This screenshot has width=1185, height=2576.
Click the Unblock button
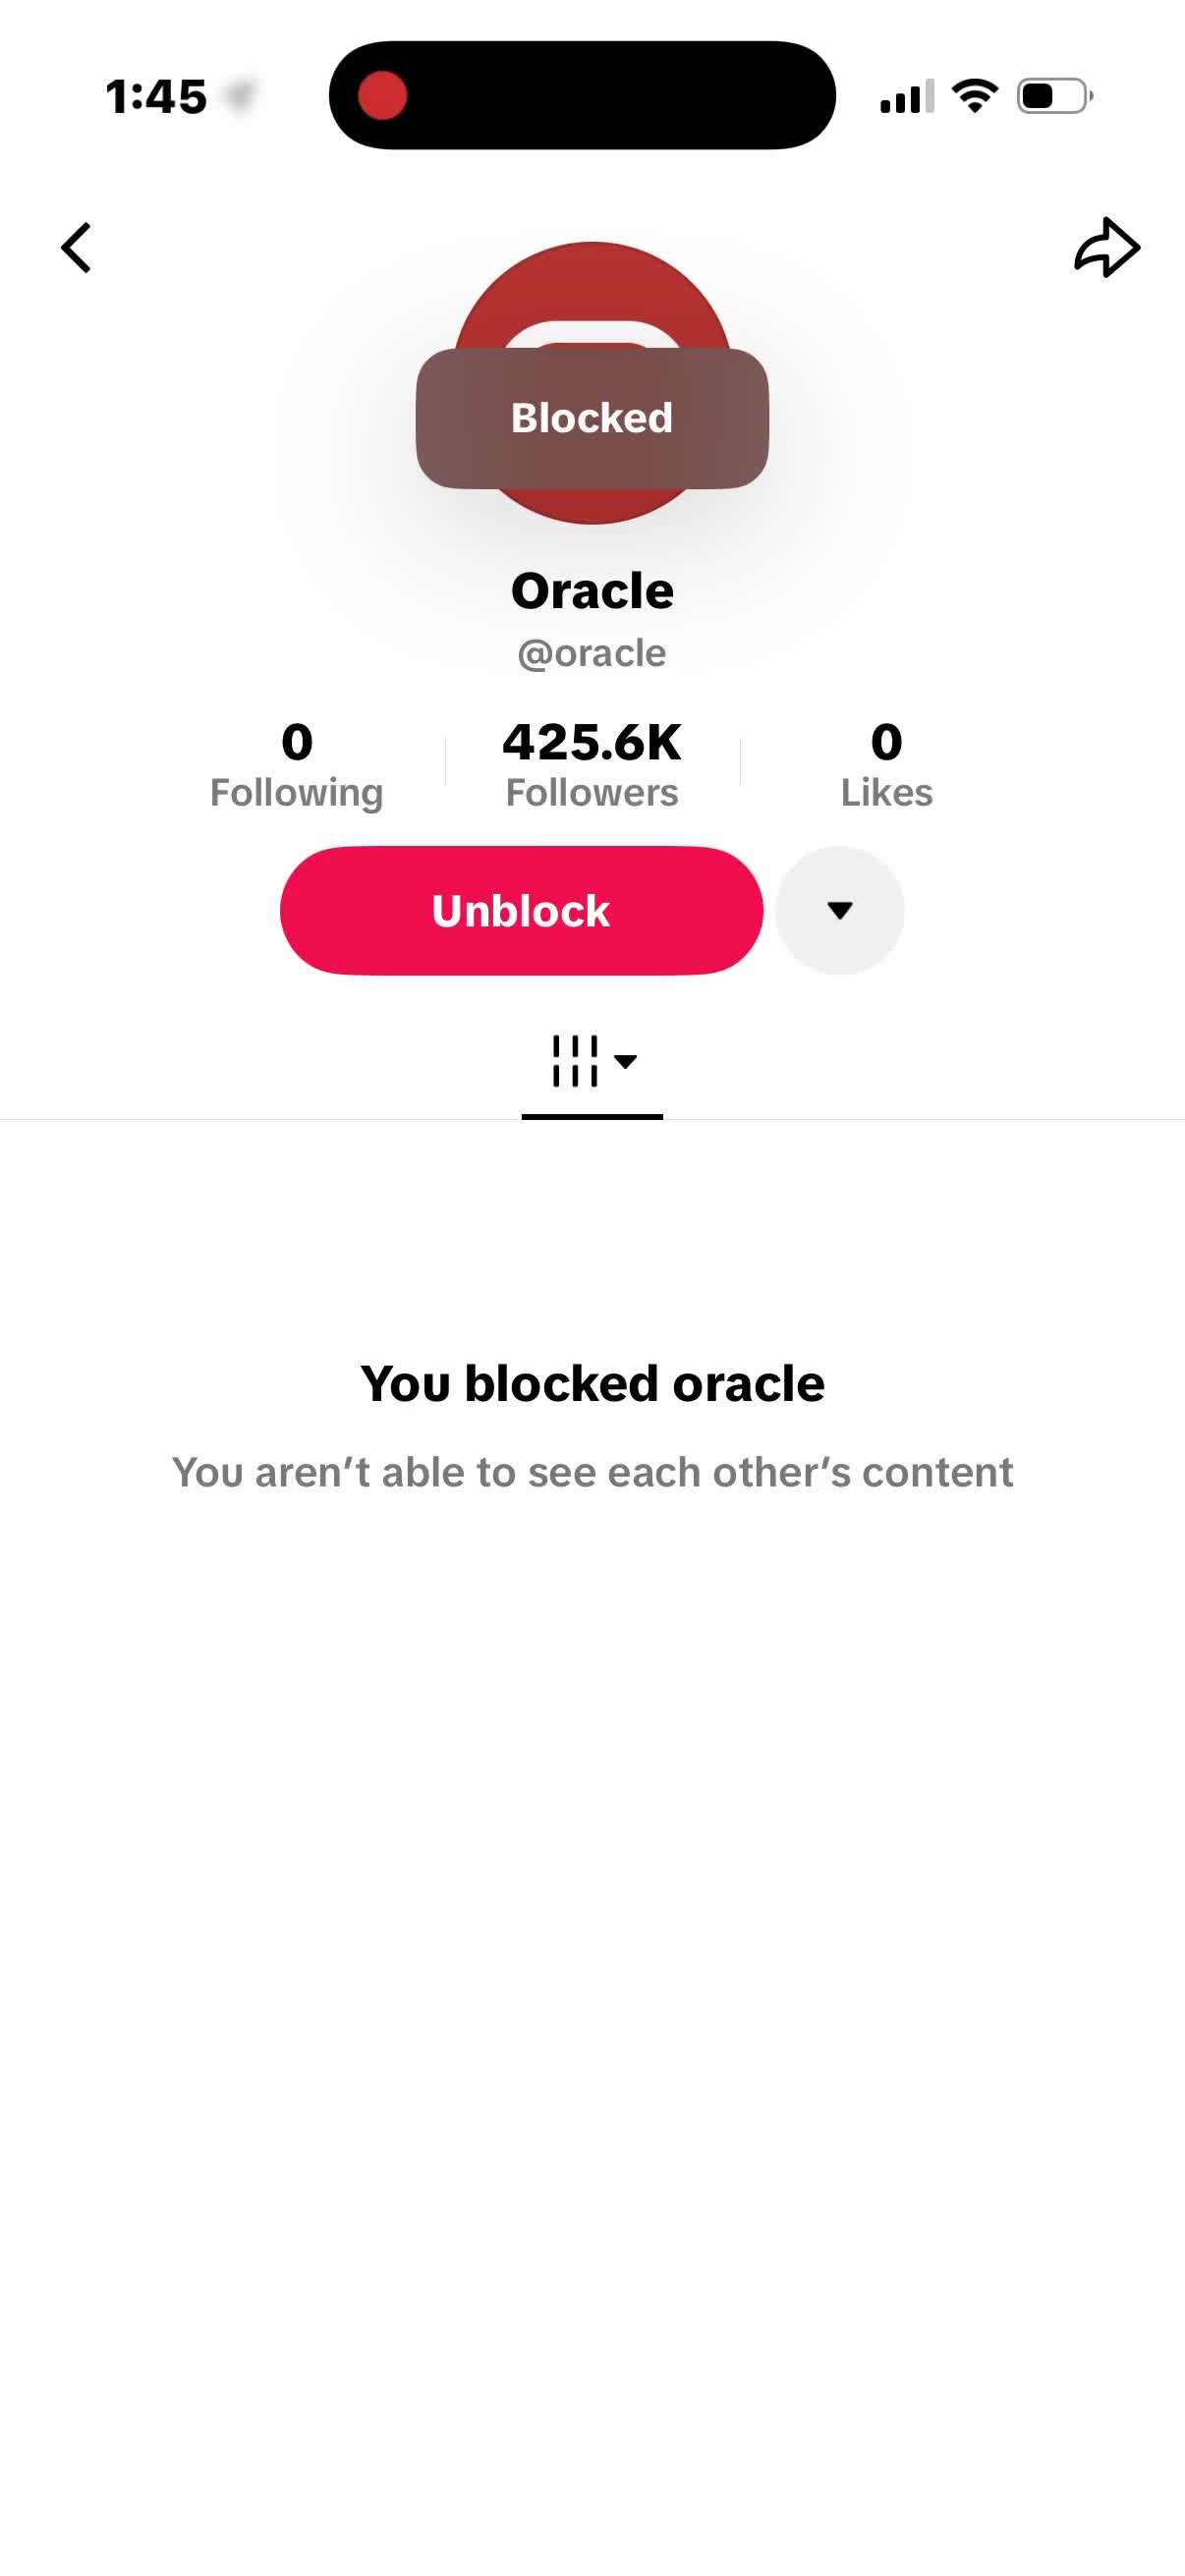pyautogui.click(x=521, y=910)
